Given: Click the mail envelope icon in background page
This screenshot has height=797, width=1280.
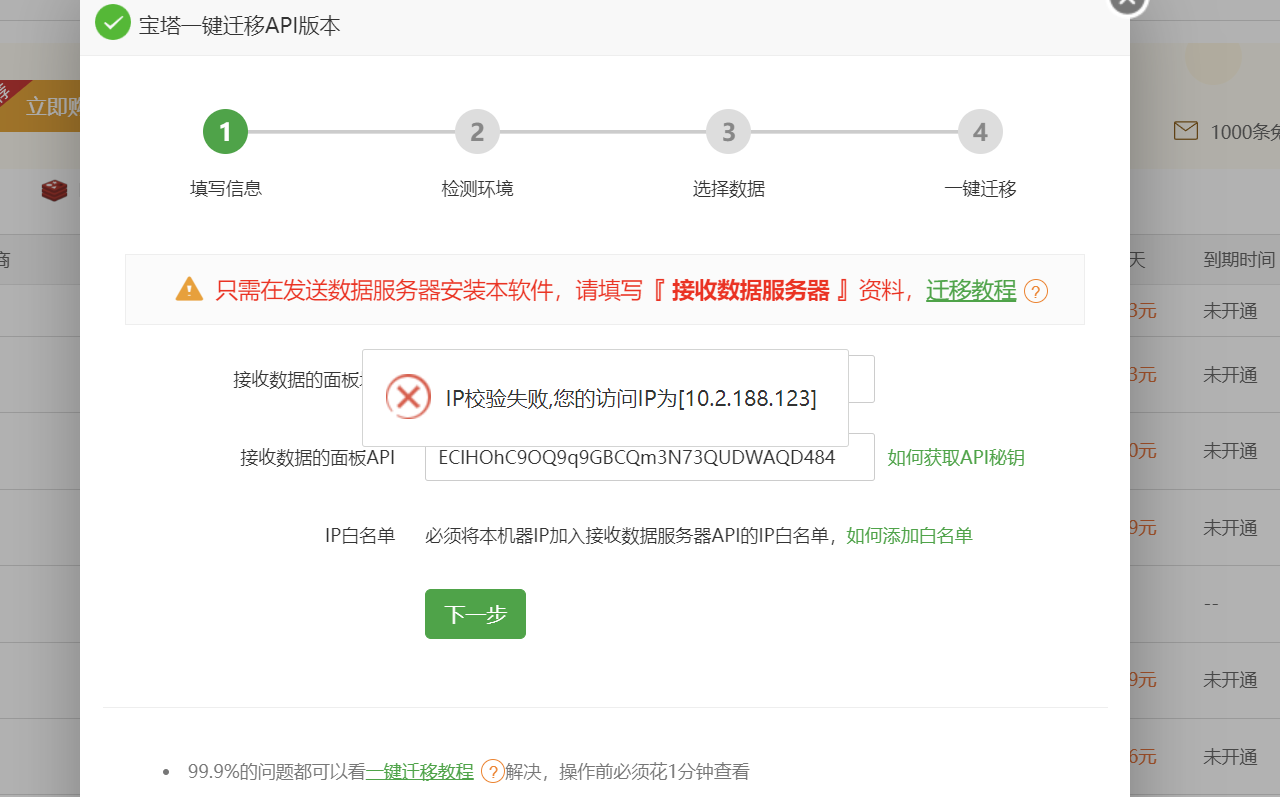Looking at the screenshot, I should [x=1186, y=131].
